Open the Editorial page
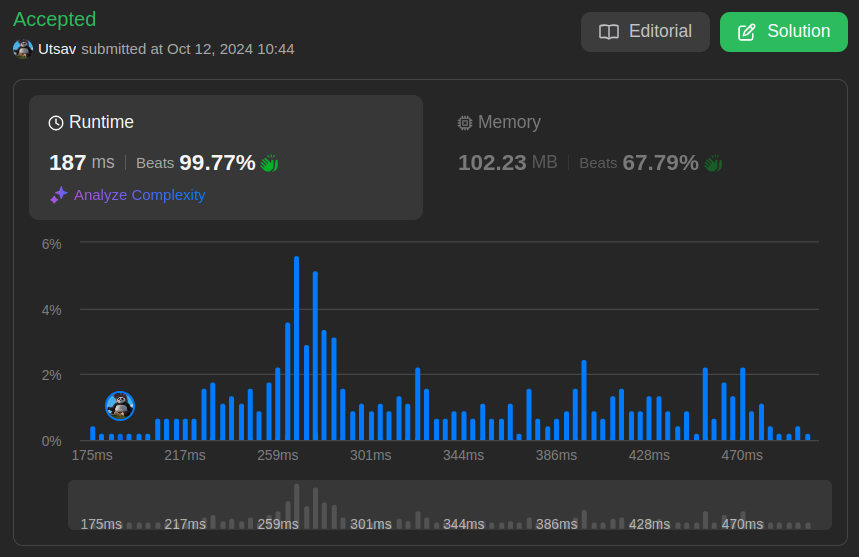This screenshot has width=859, height=557. 645,32
